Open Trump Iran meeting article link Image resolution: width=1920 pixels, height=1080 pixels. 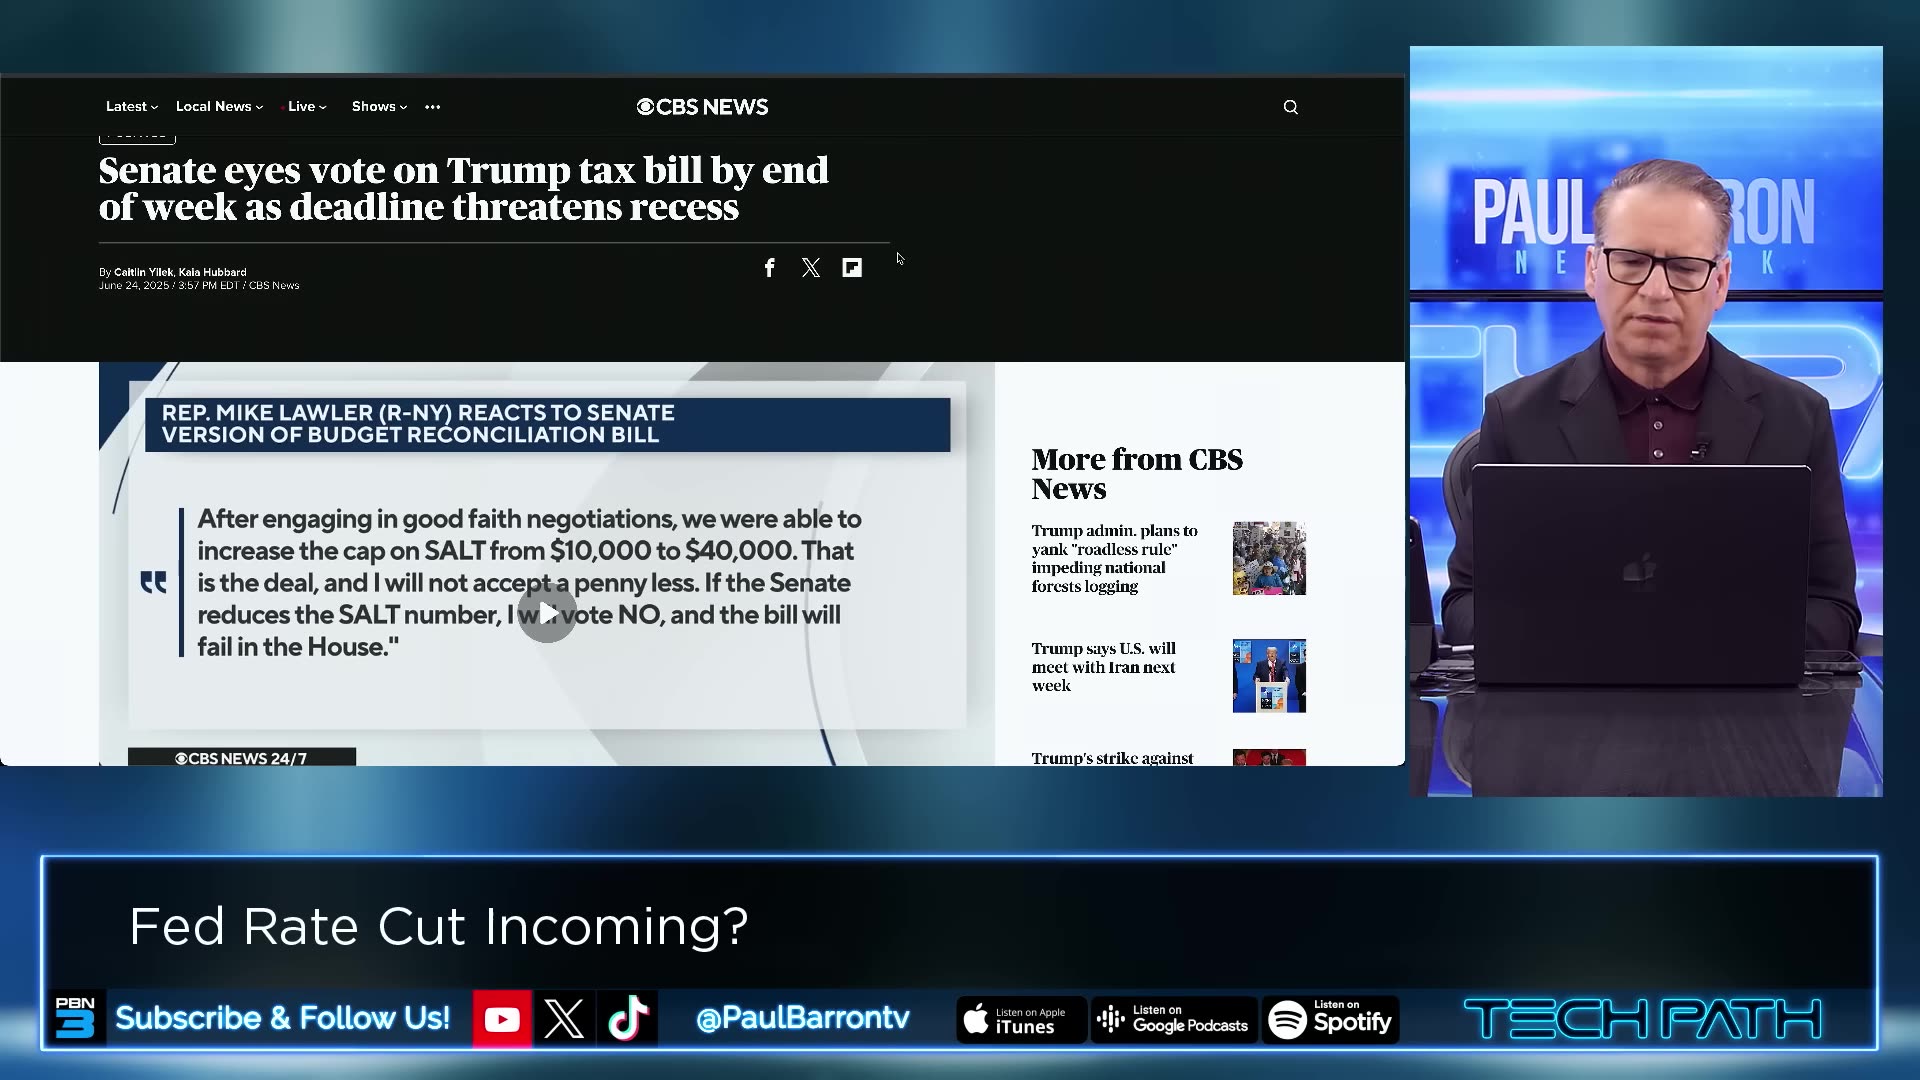[1104, 667]
